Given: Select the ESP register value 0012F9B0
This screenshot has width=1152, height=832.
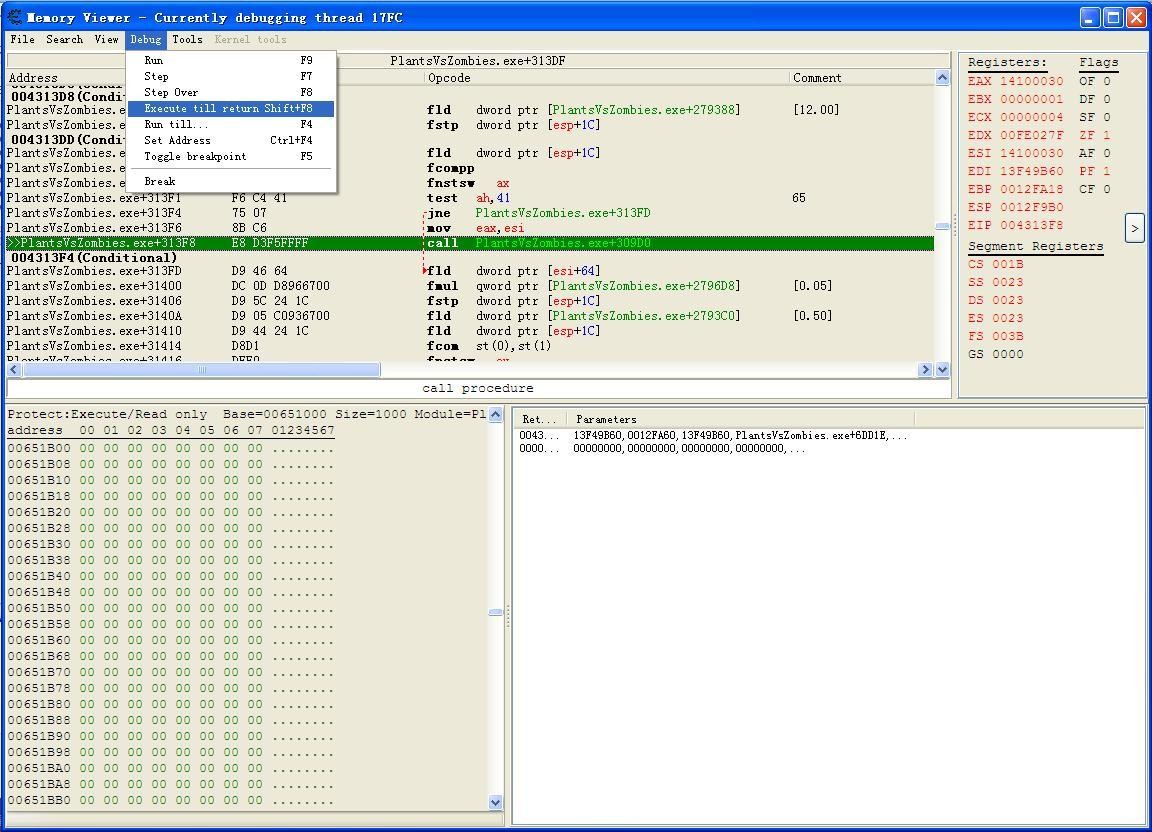Looking at the screenshot, I should coord(1032,207).
